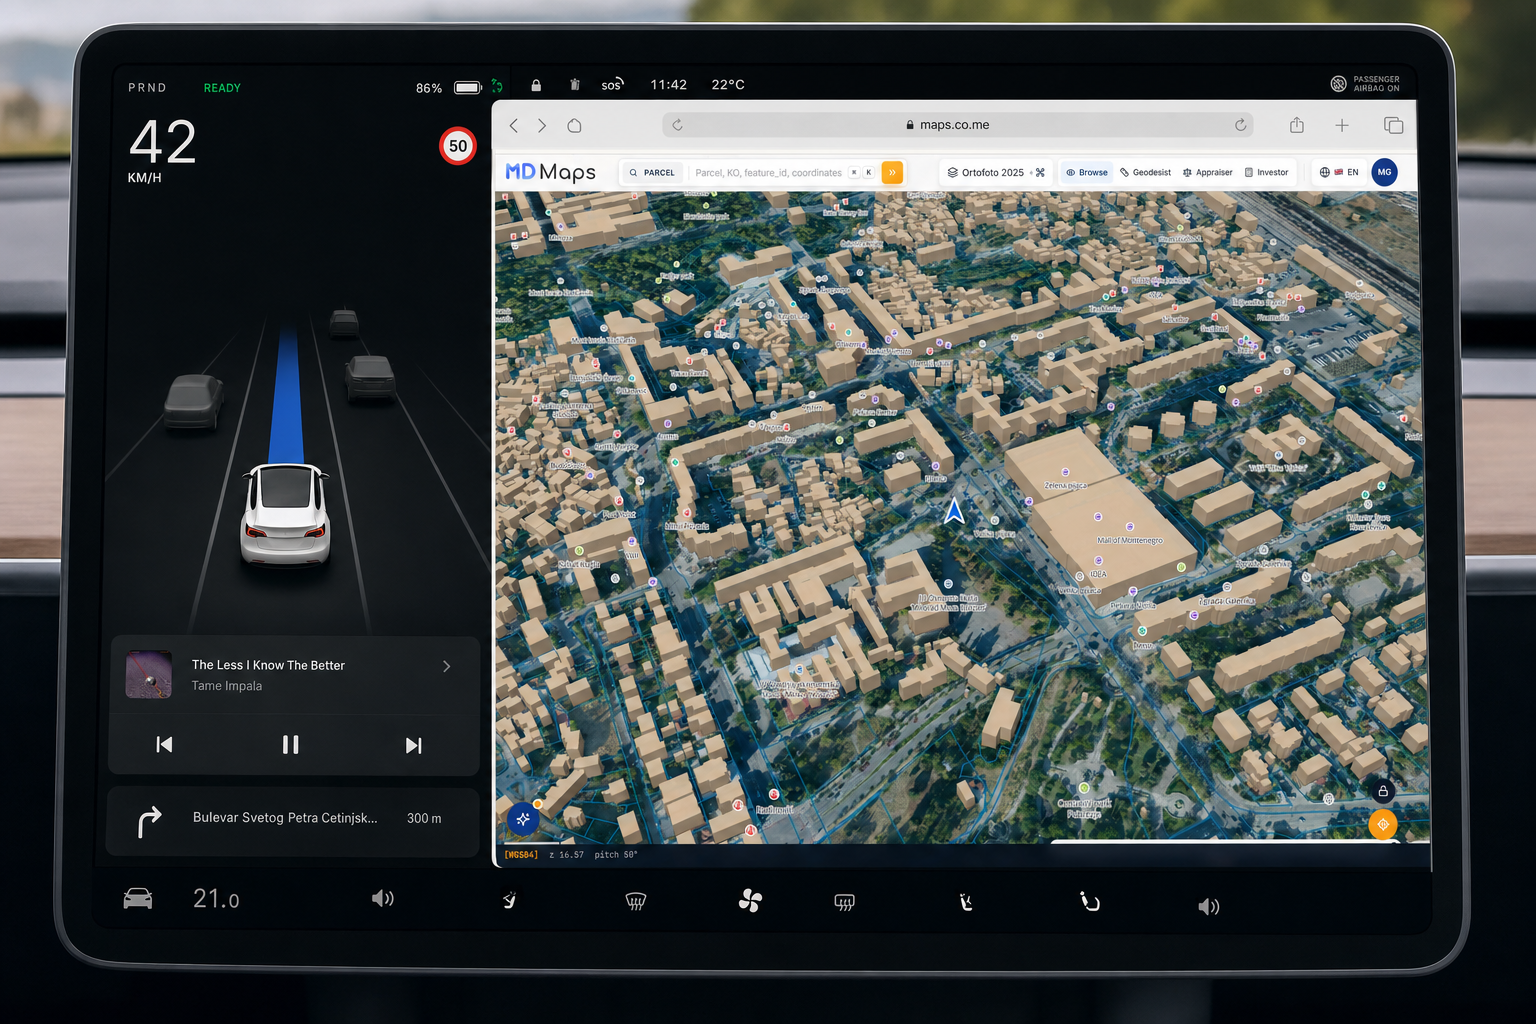Click the READY status indicator
Image resolution: width=1536 pixels, height=1024 pixels.
(222, 88)
